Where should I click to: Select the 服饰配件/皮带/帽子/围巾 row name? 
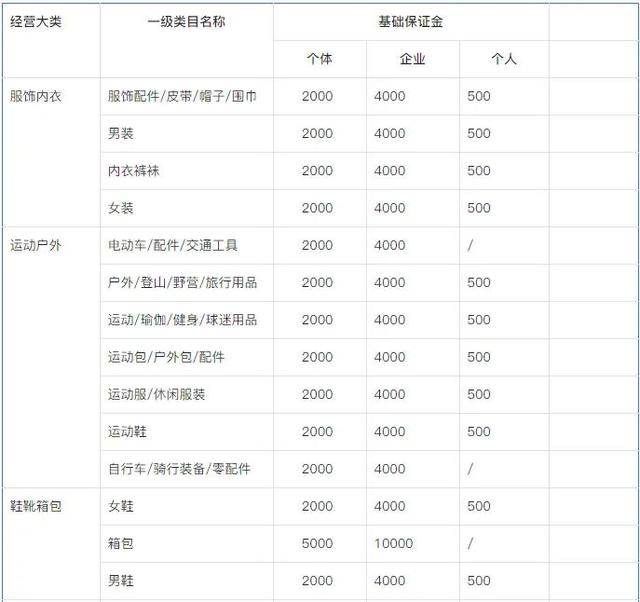point(182,96)
